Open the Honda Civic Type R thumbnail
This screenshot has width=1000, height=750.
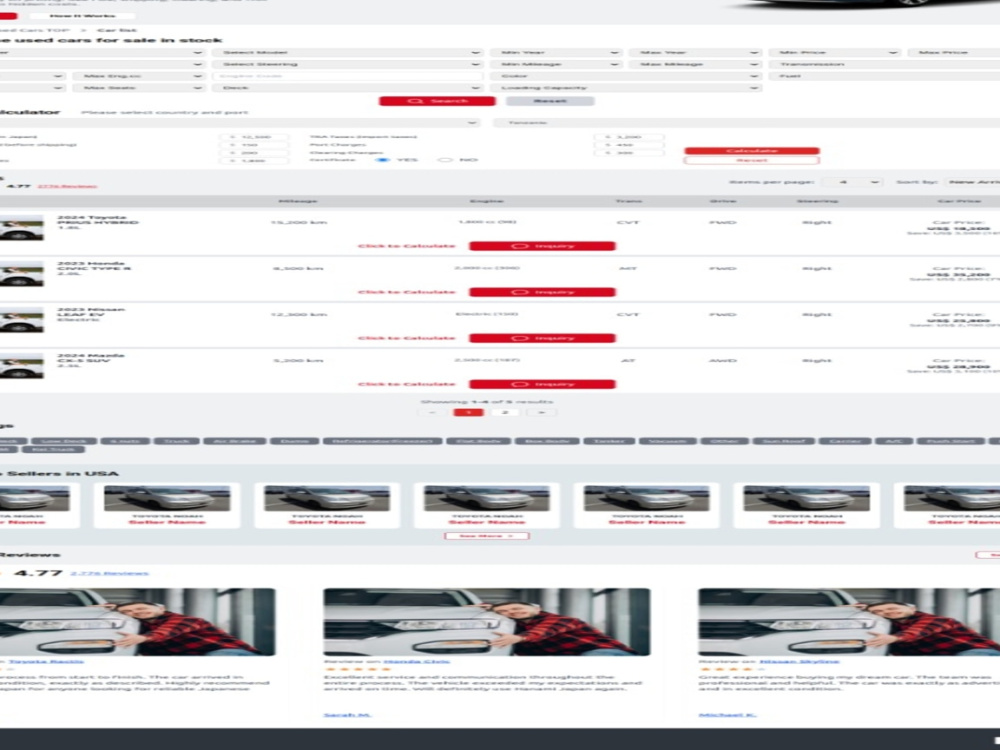(x=21, y=274)
